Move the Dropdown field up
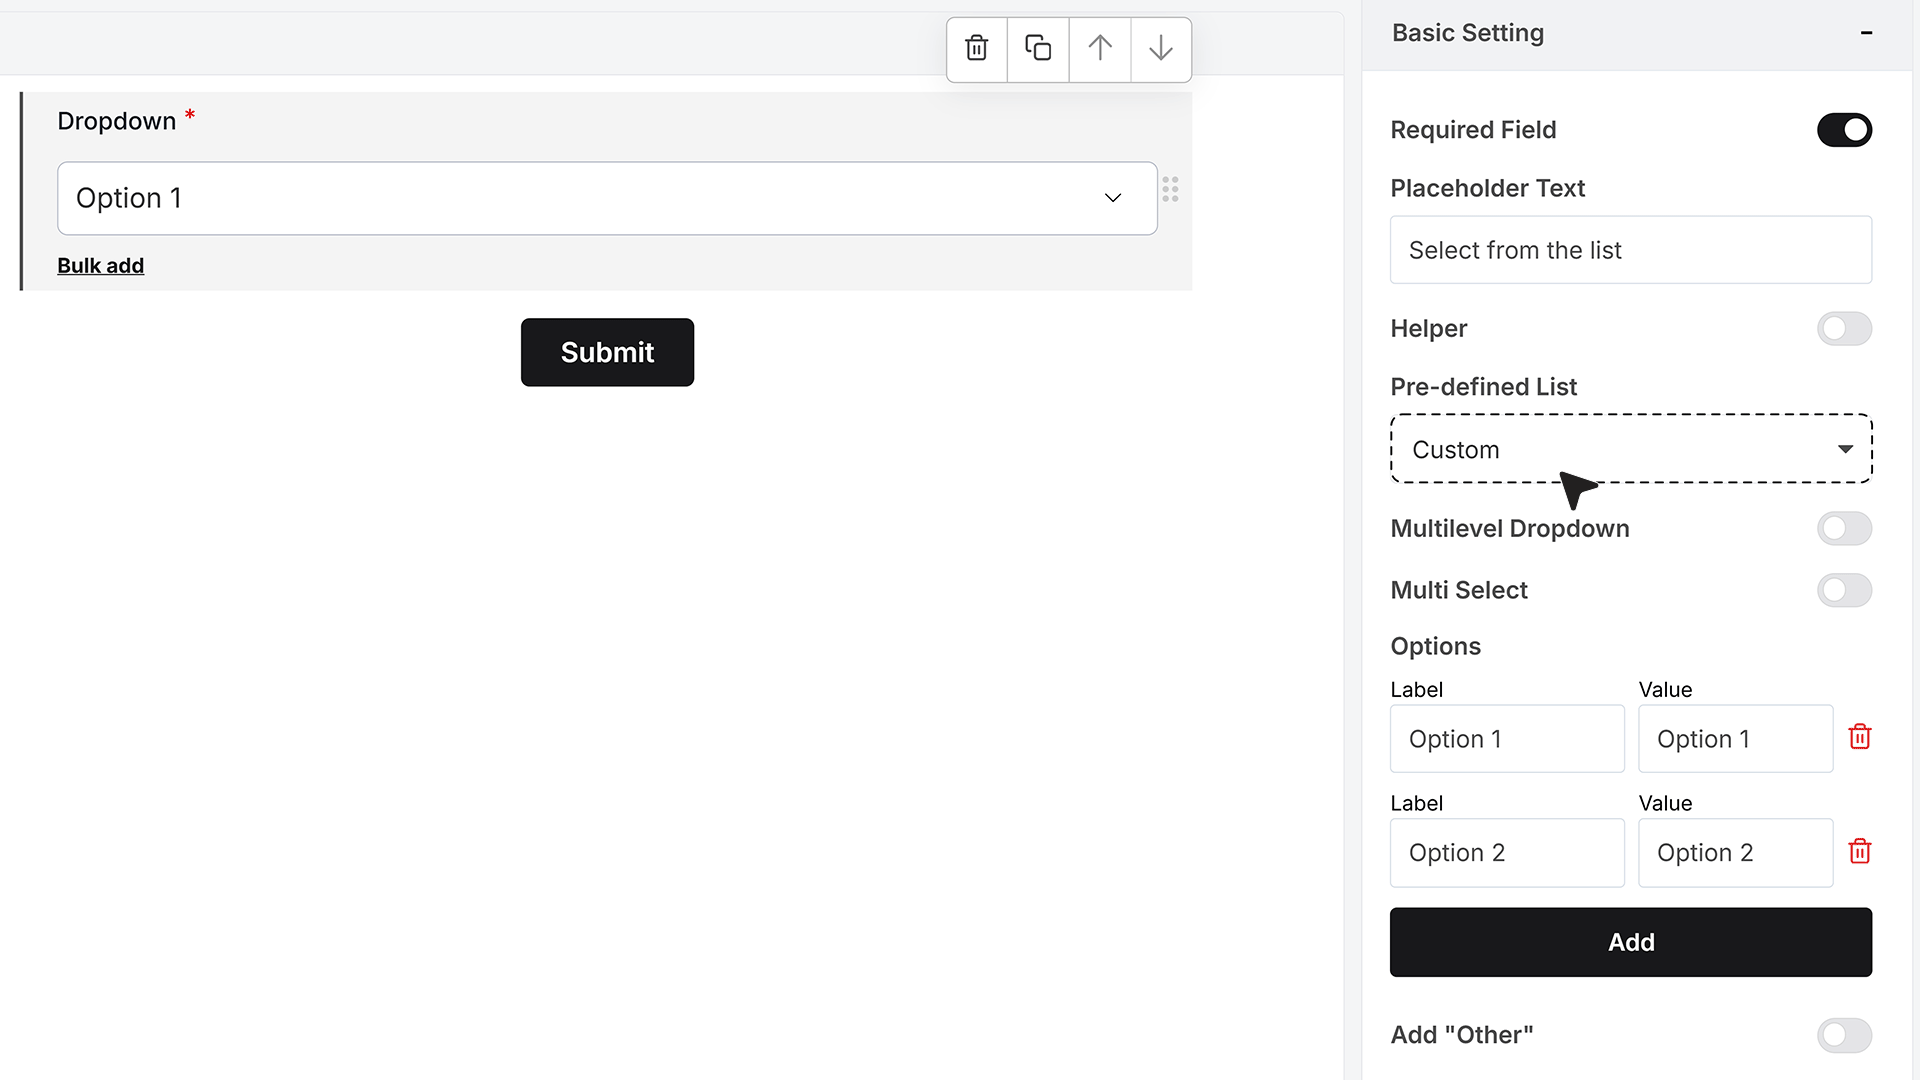The width and height of the screenshot is (1920, 1080). [x=1100, y=48]
